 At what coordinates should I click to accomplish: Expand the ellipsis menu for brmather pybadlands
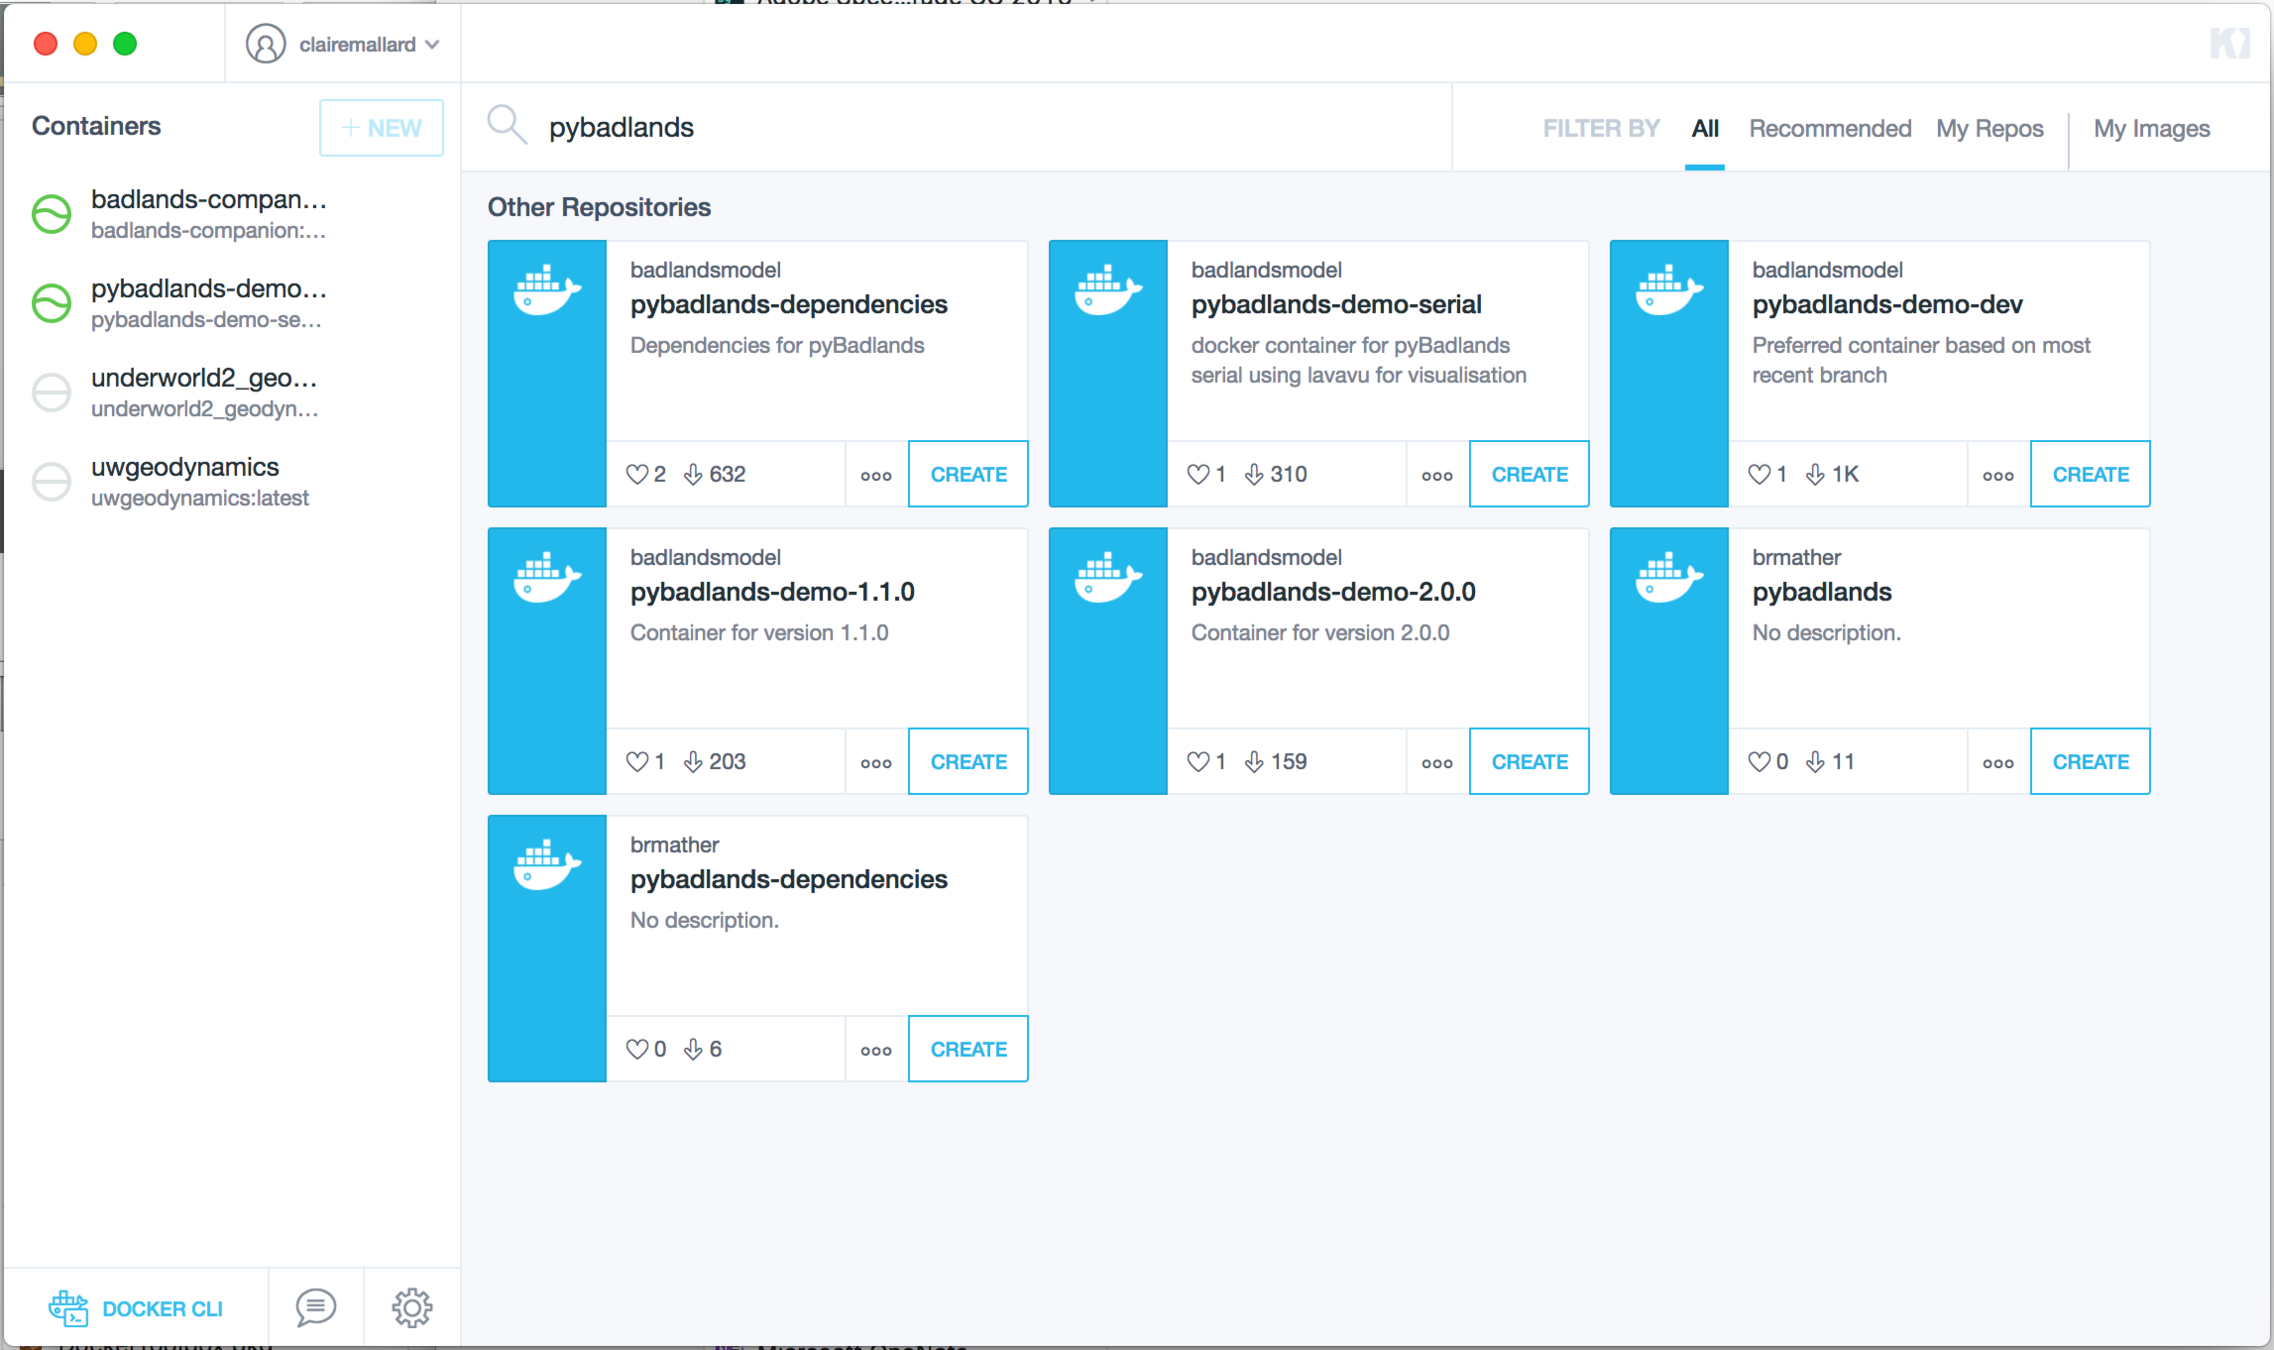click(1998, 762)
